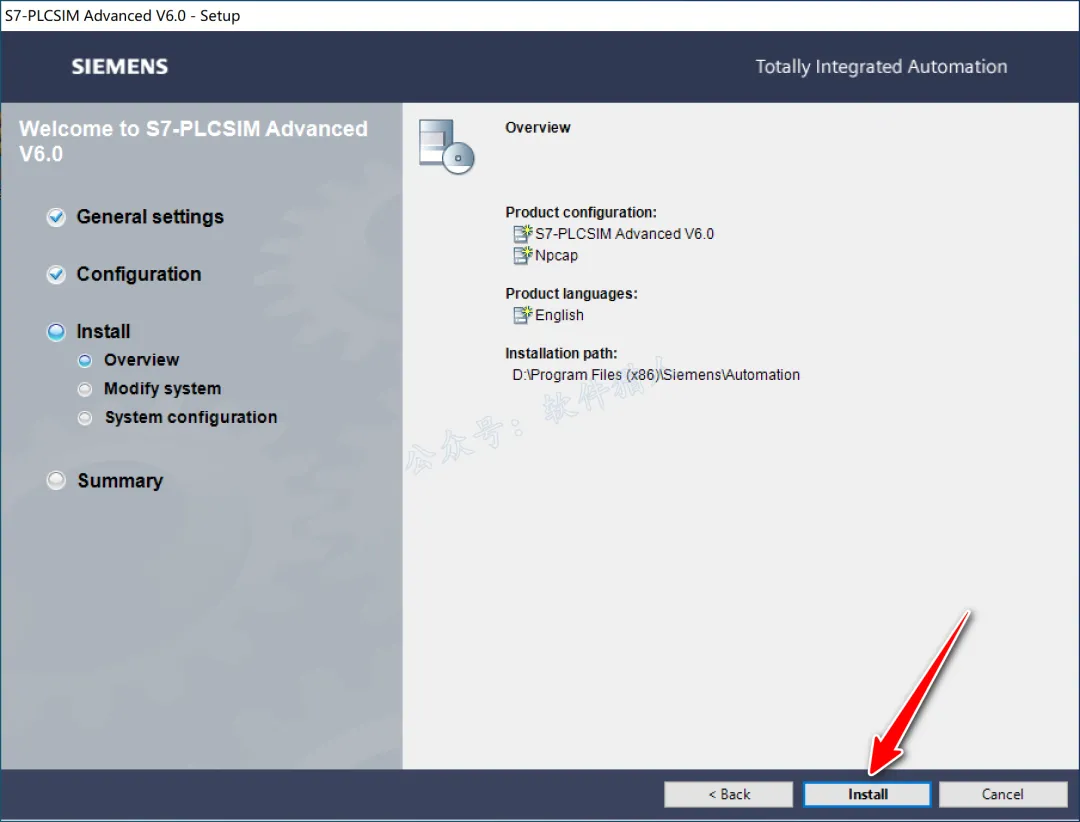Go back with the < Back button
The width and height of the screenshot is (1080, 822).
[x=728, y=794]
